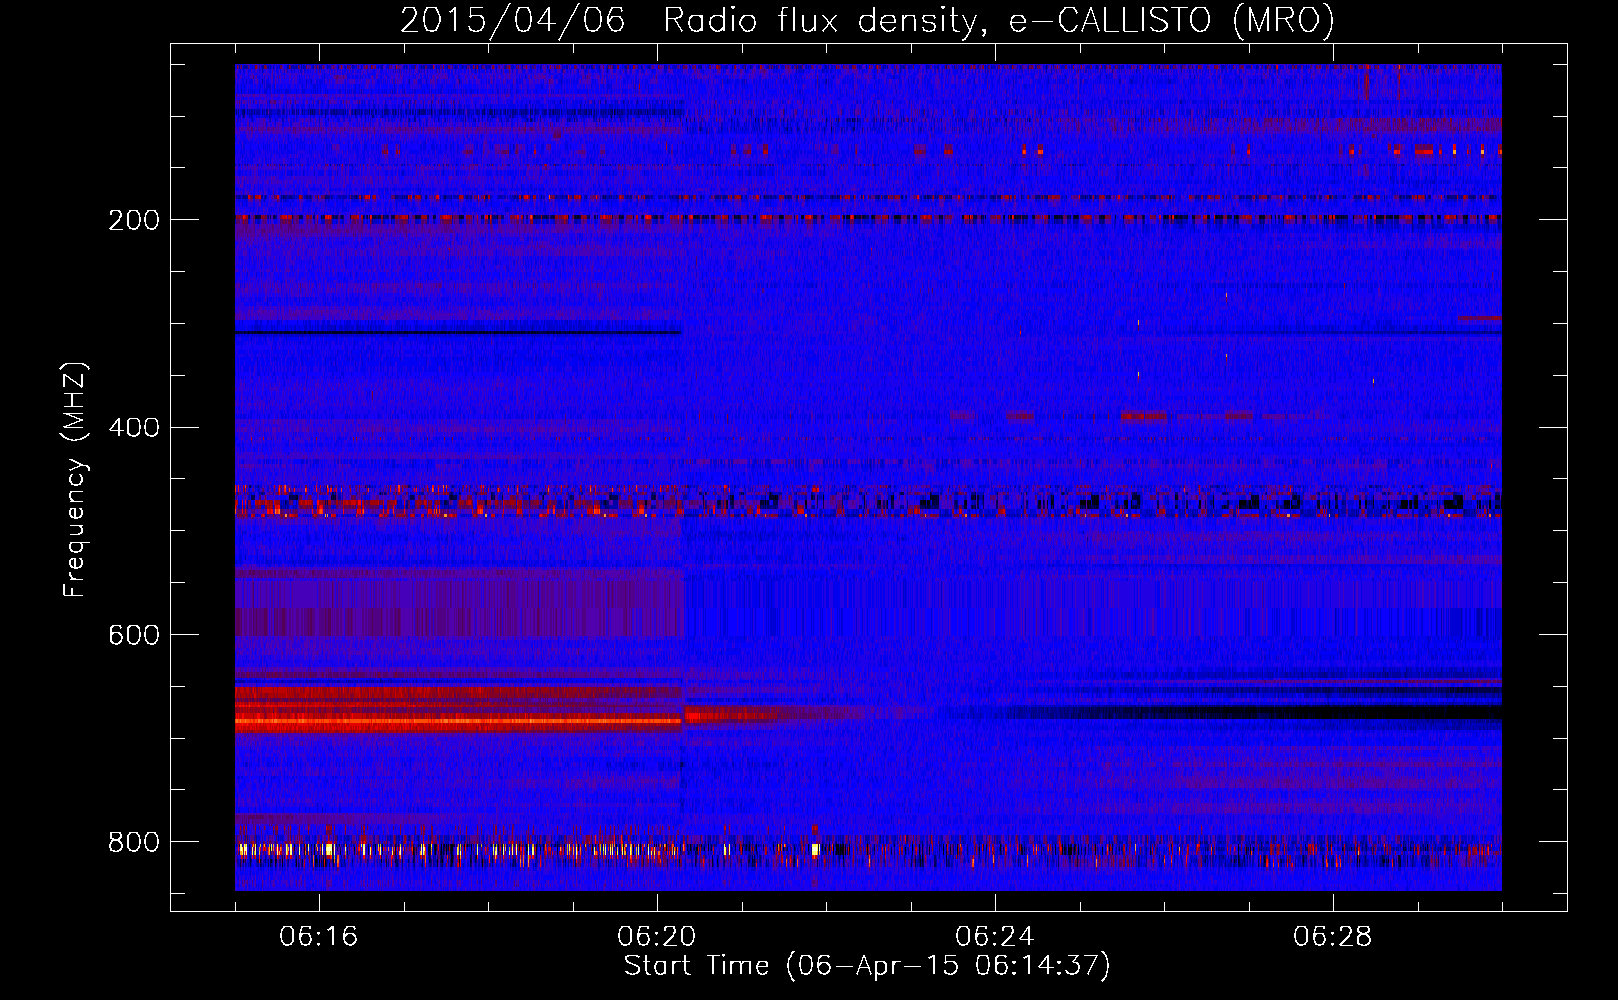This screenshot has width=1618, height=1000.
Task: Click the 06:24 time tick label
Action: 994,937
